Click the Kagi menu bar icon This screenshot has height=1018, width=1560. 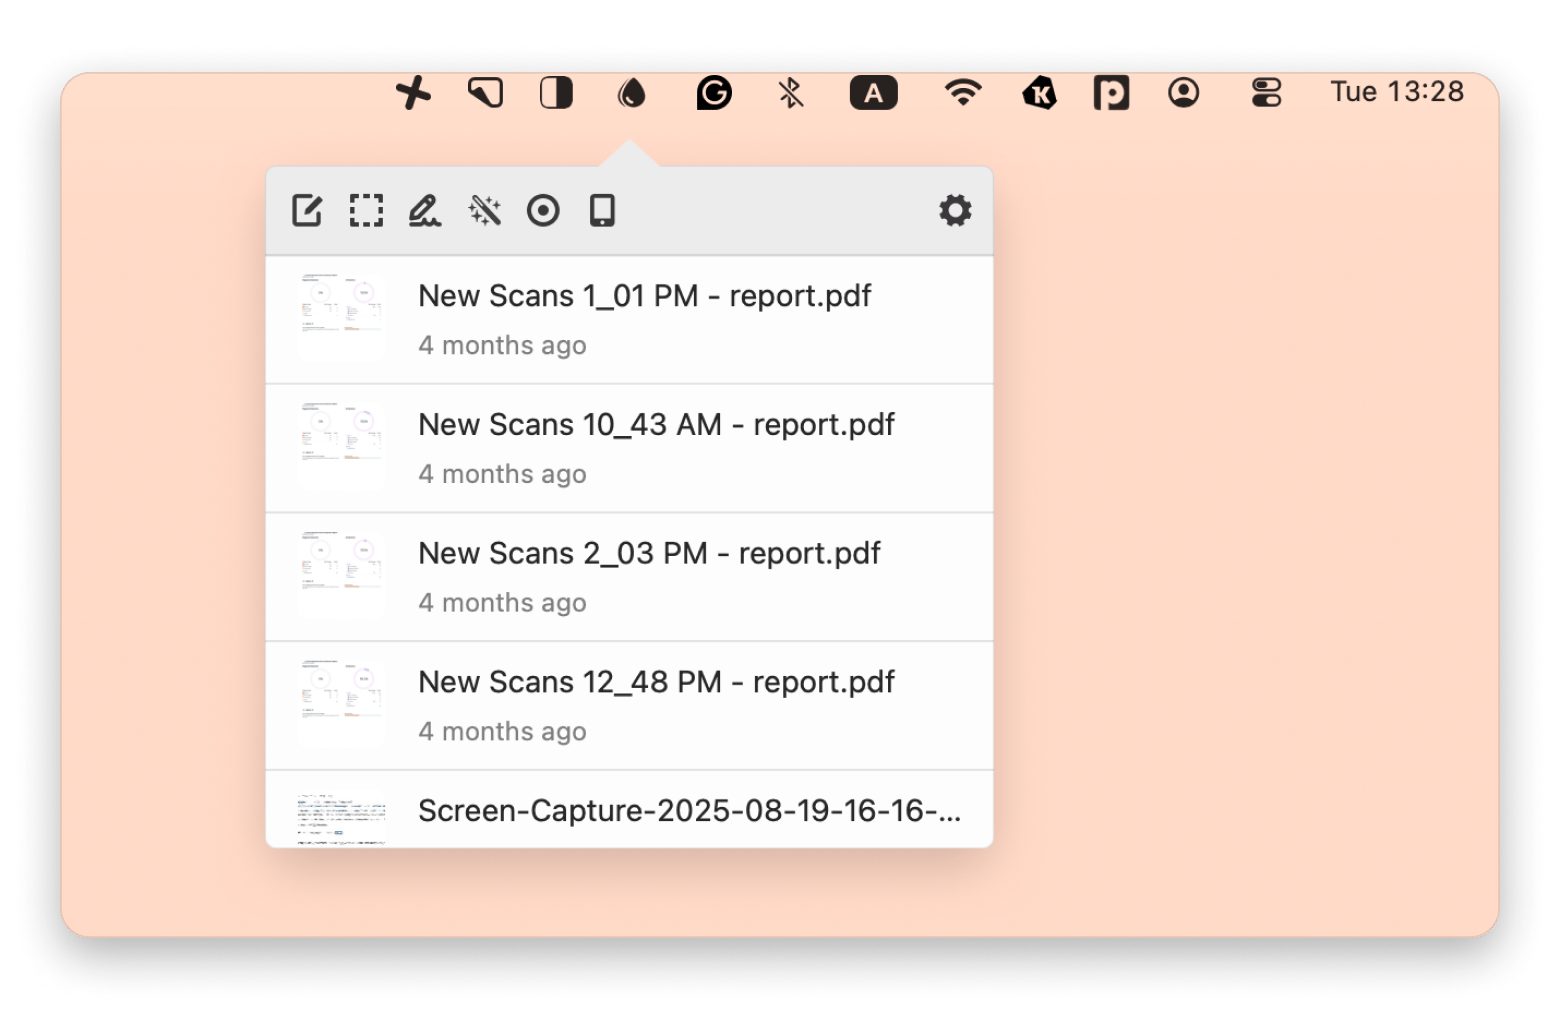[x=1040, y=94]
